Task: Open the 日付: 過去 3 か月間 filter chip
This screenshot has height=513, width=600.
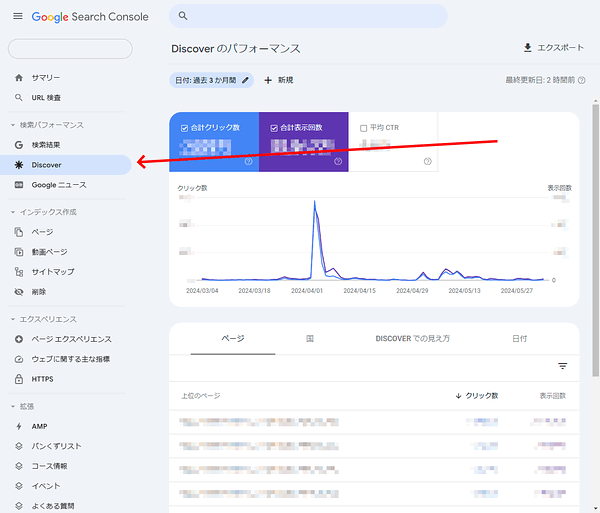Action: 211,80
